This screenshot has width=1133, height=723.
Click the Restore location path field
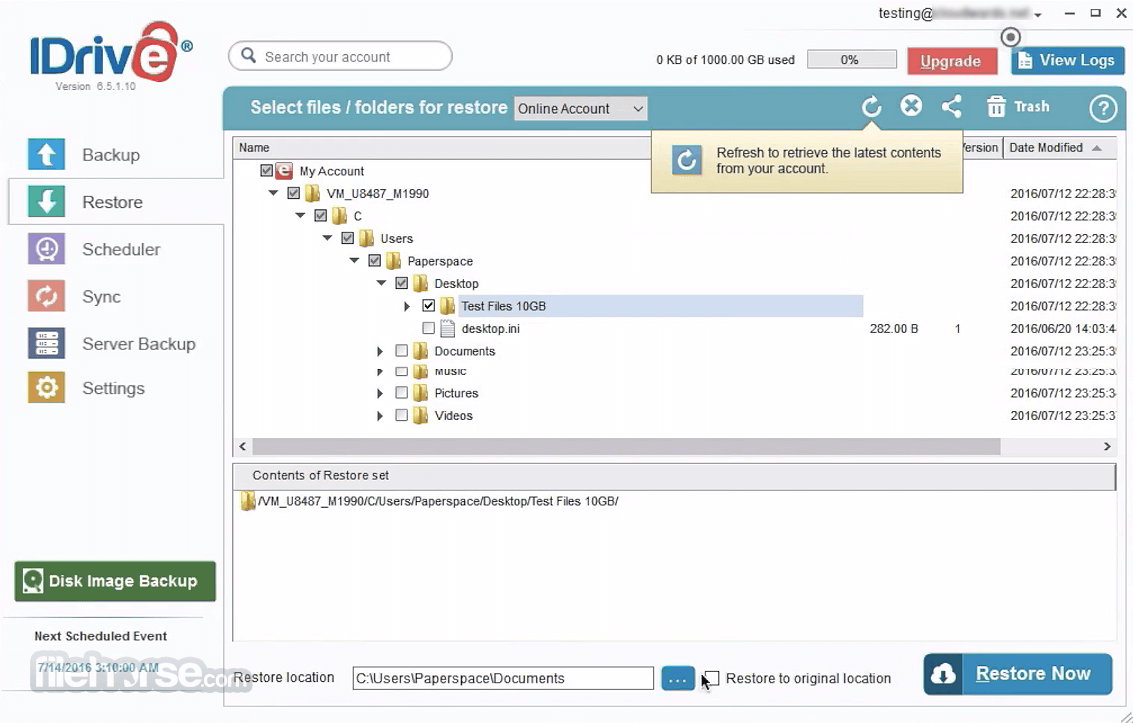coord(503,678)
